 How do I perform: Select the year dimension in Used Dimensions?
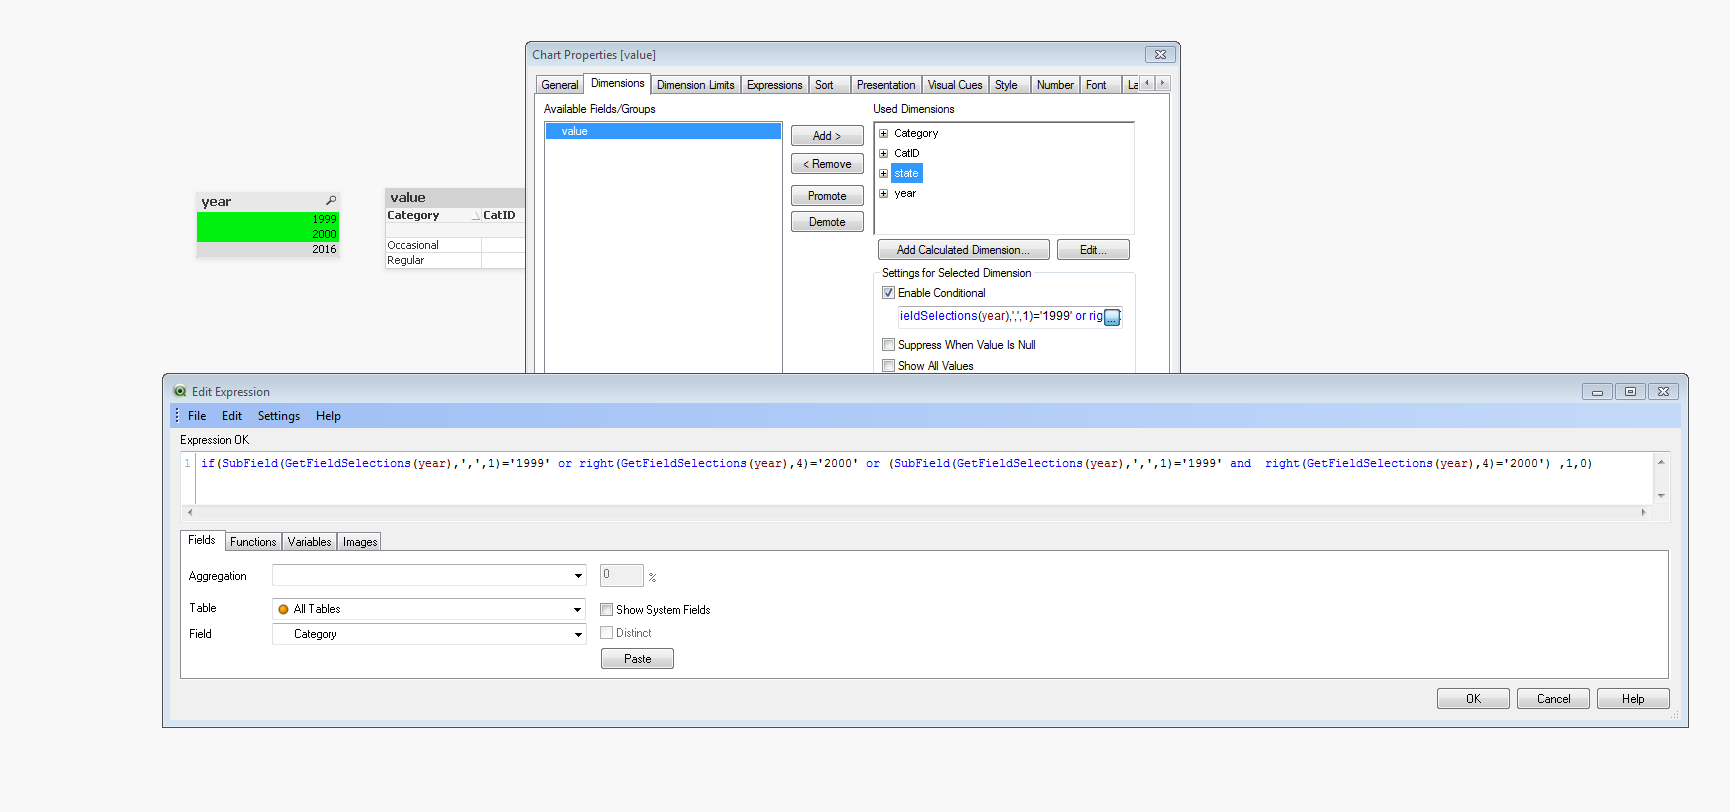pyautogui.click(x=905, y=193)
